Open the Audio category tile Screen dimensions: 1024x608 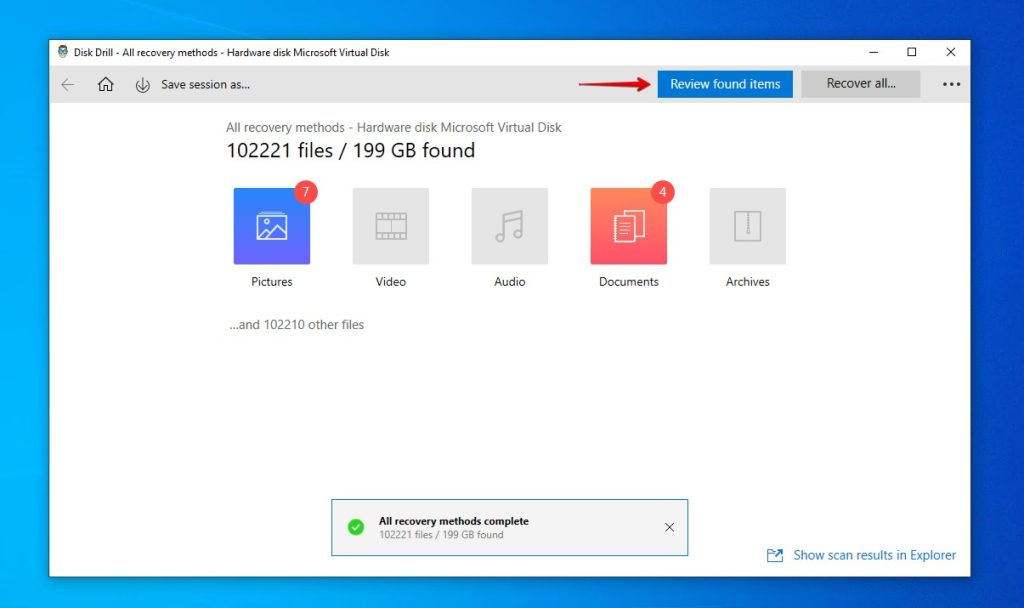tap(509, 226)
